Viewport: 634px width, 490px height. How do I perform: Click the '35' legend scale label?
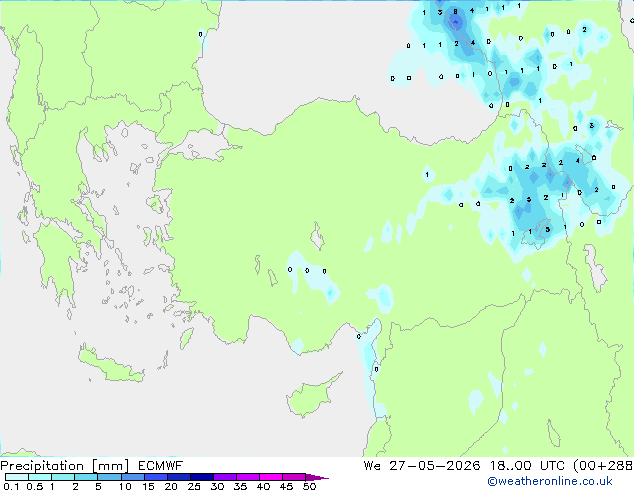tap(240, 486)
